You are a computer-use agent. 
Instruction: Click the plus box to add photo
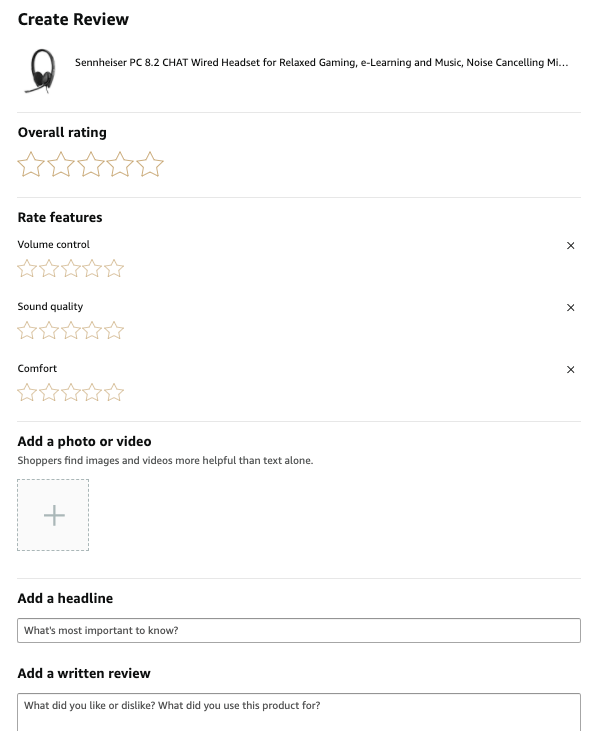[x=53, y=515]
